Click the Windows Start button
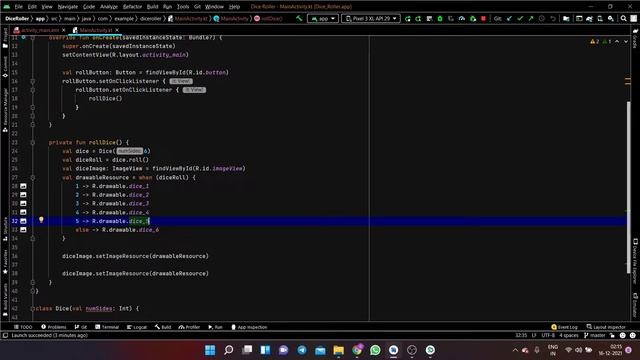The image size is (640, 360). coord(210,350)
